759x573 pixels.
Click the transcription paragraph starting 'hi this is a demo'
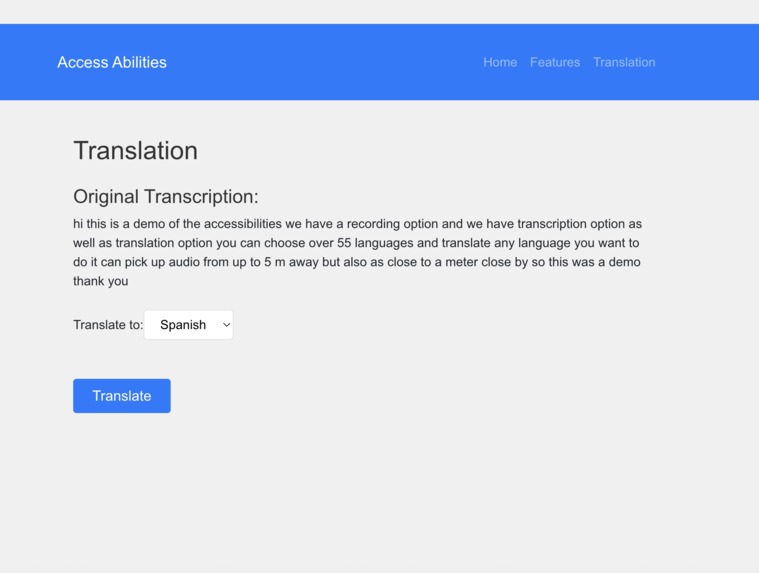point(357,252)
